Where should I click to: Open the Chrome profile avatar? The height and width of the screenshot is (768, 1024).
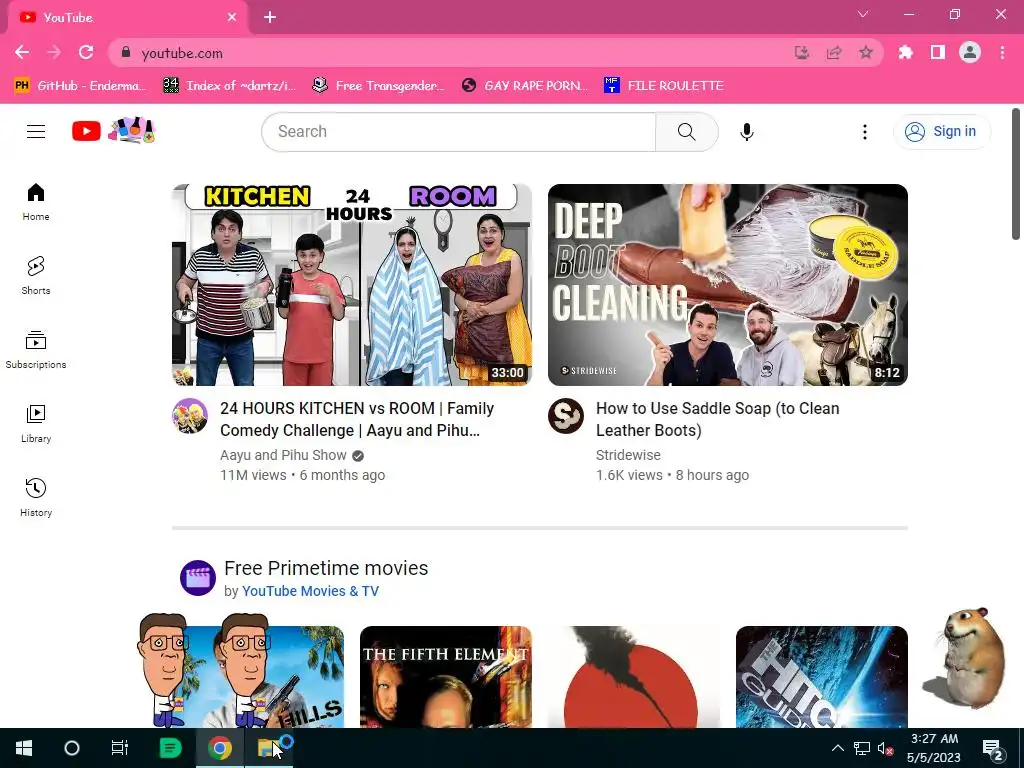tap(970, 52)
